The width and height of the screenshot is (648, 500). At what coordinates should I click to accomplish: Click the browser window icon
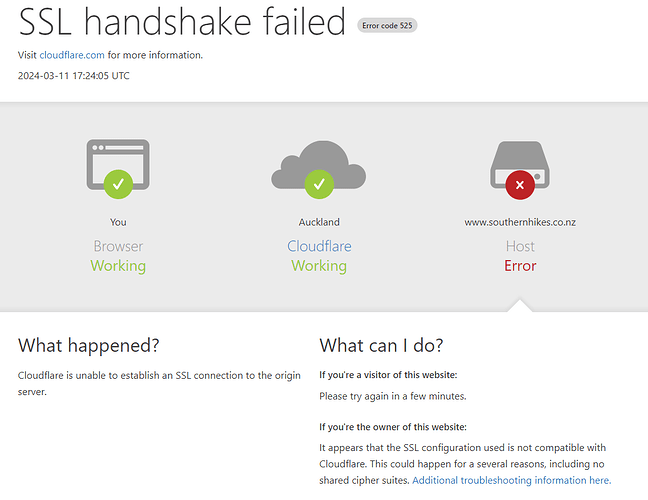118,164
